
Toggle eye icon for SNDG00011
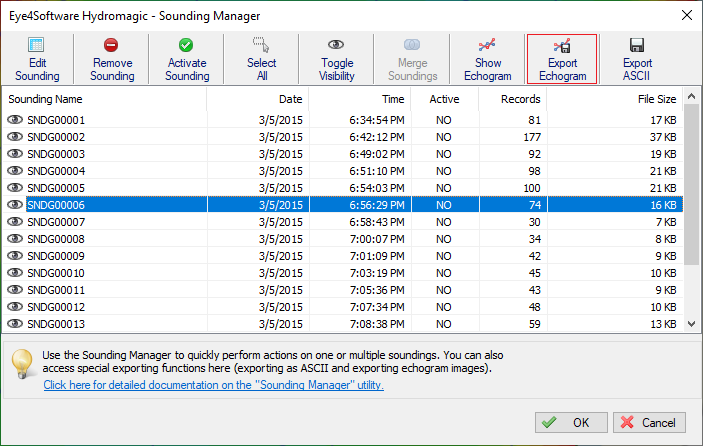click(x=15, y=290)
